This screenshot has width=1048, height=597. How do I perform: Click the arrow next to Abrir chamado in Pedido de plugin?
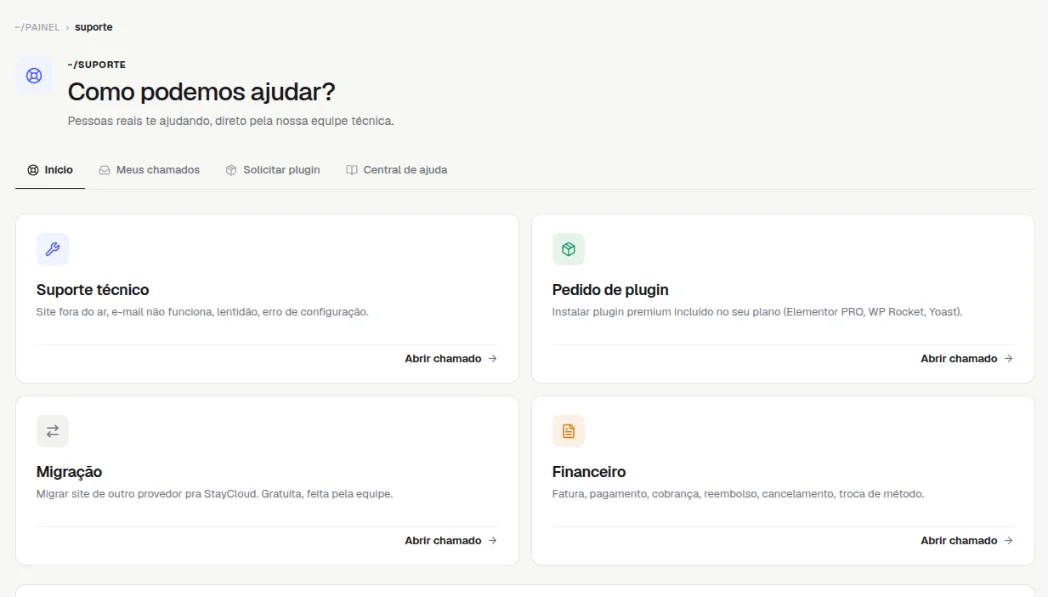pyautogui.click(x=1009, y=358)
